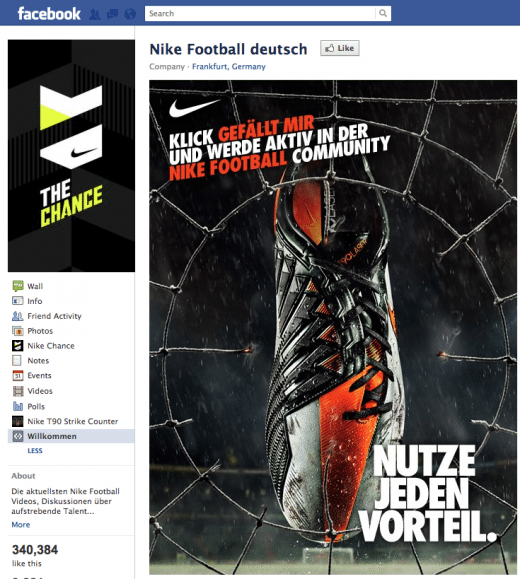Click the search magnifier icon

[383, 13]
